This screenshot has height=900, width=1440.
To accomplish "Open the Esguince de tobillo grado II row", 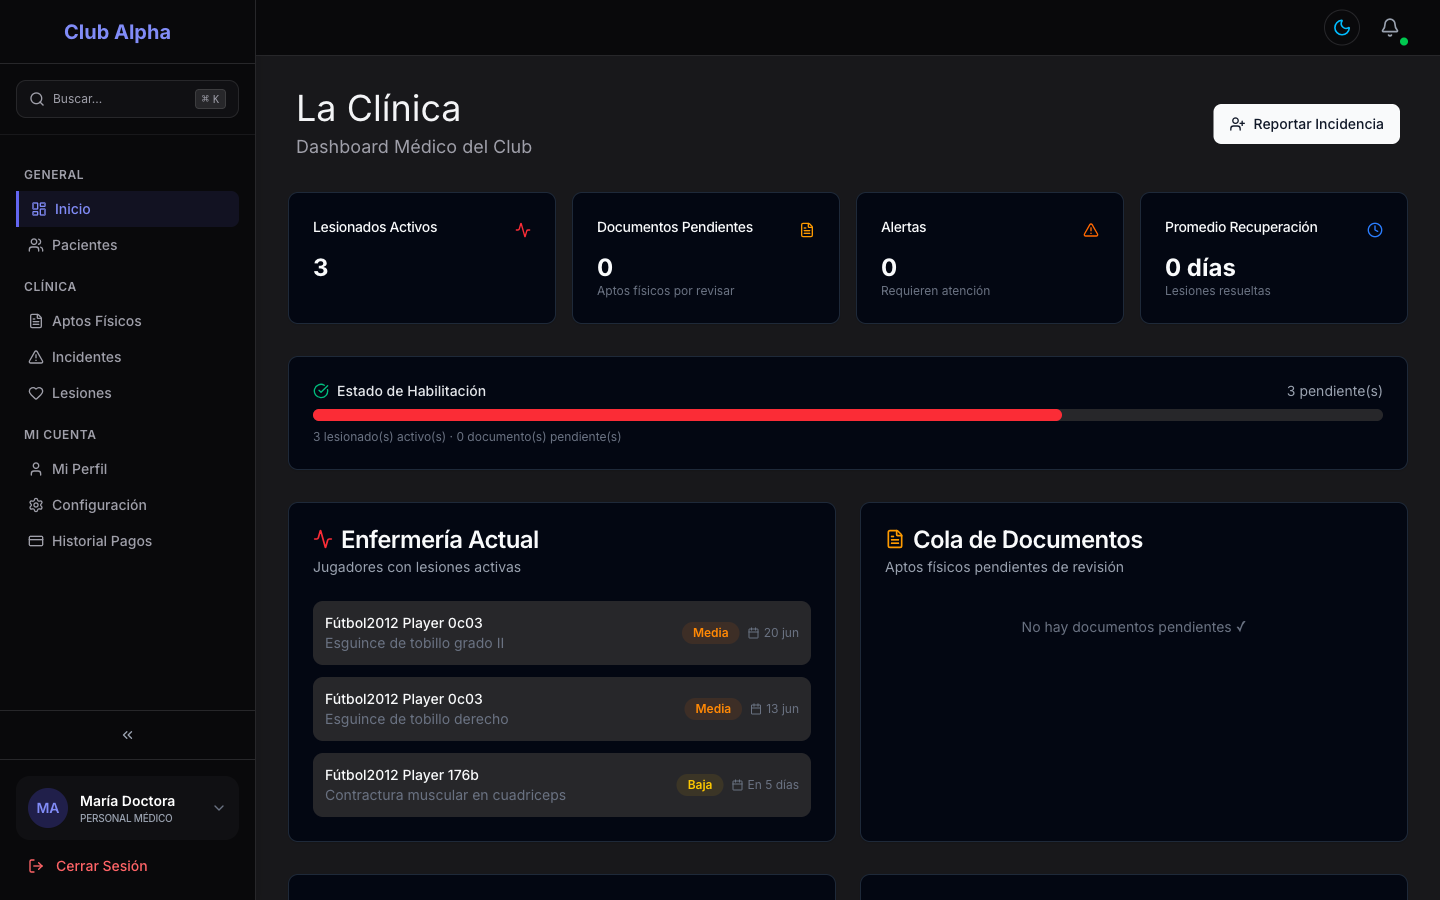I will tap(562, 633).
